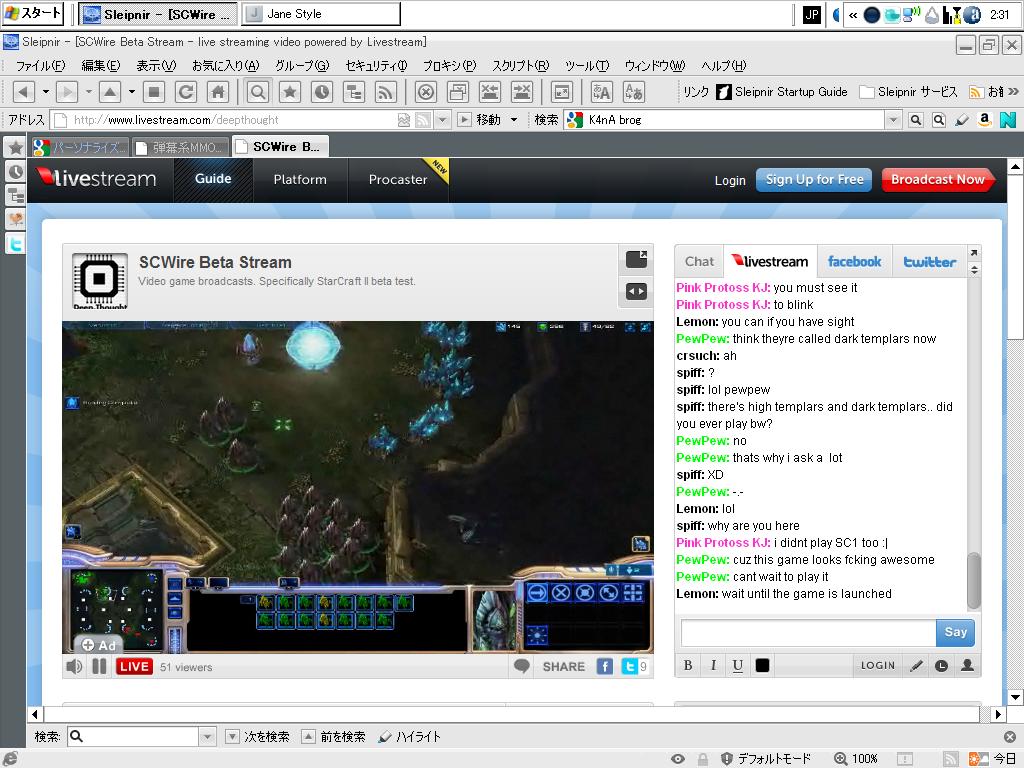The width and height of the screenshot is (1024, 768).
Task: Expand the links toolbar overflow chevron
Action: point(1013,92)
